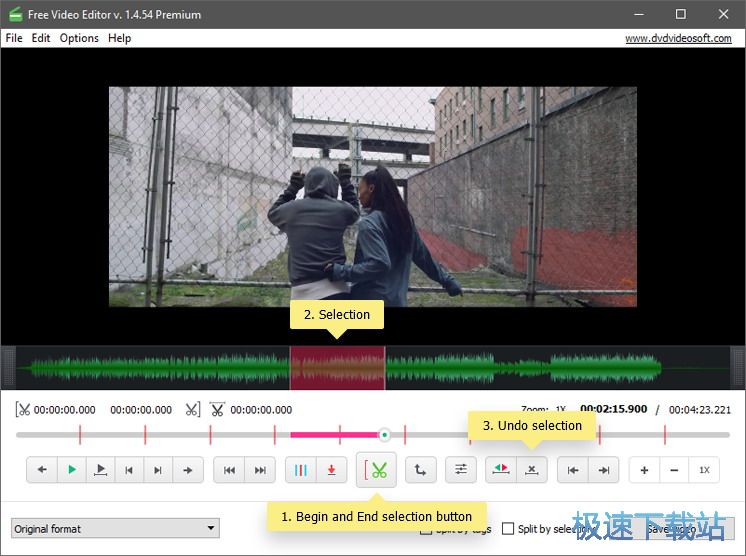
Task: Go to previous frame button
Action: [128, 470]
